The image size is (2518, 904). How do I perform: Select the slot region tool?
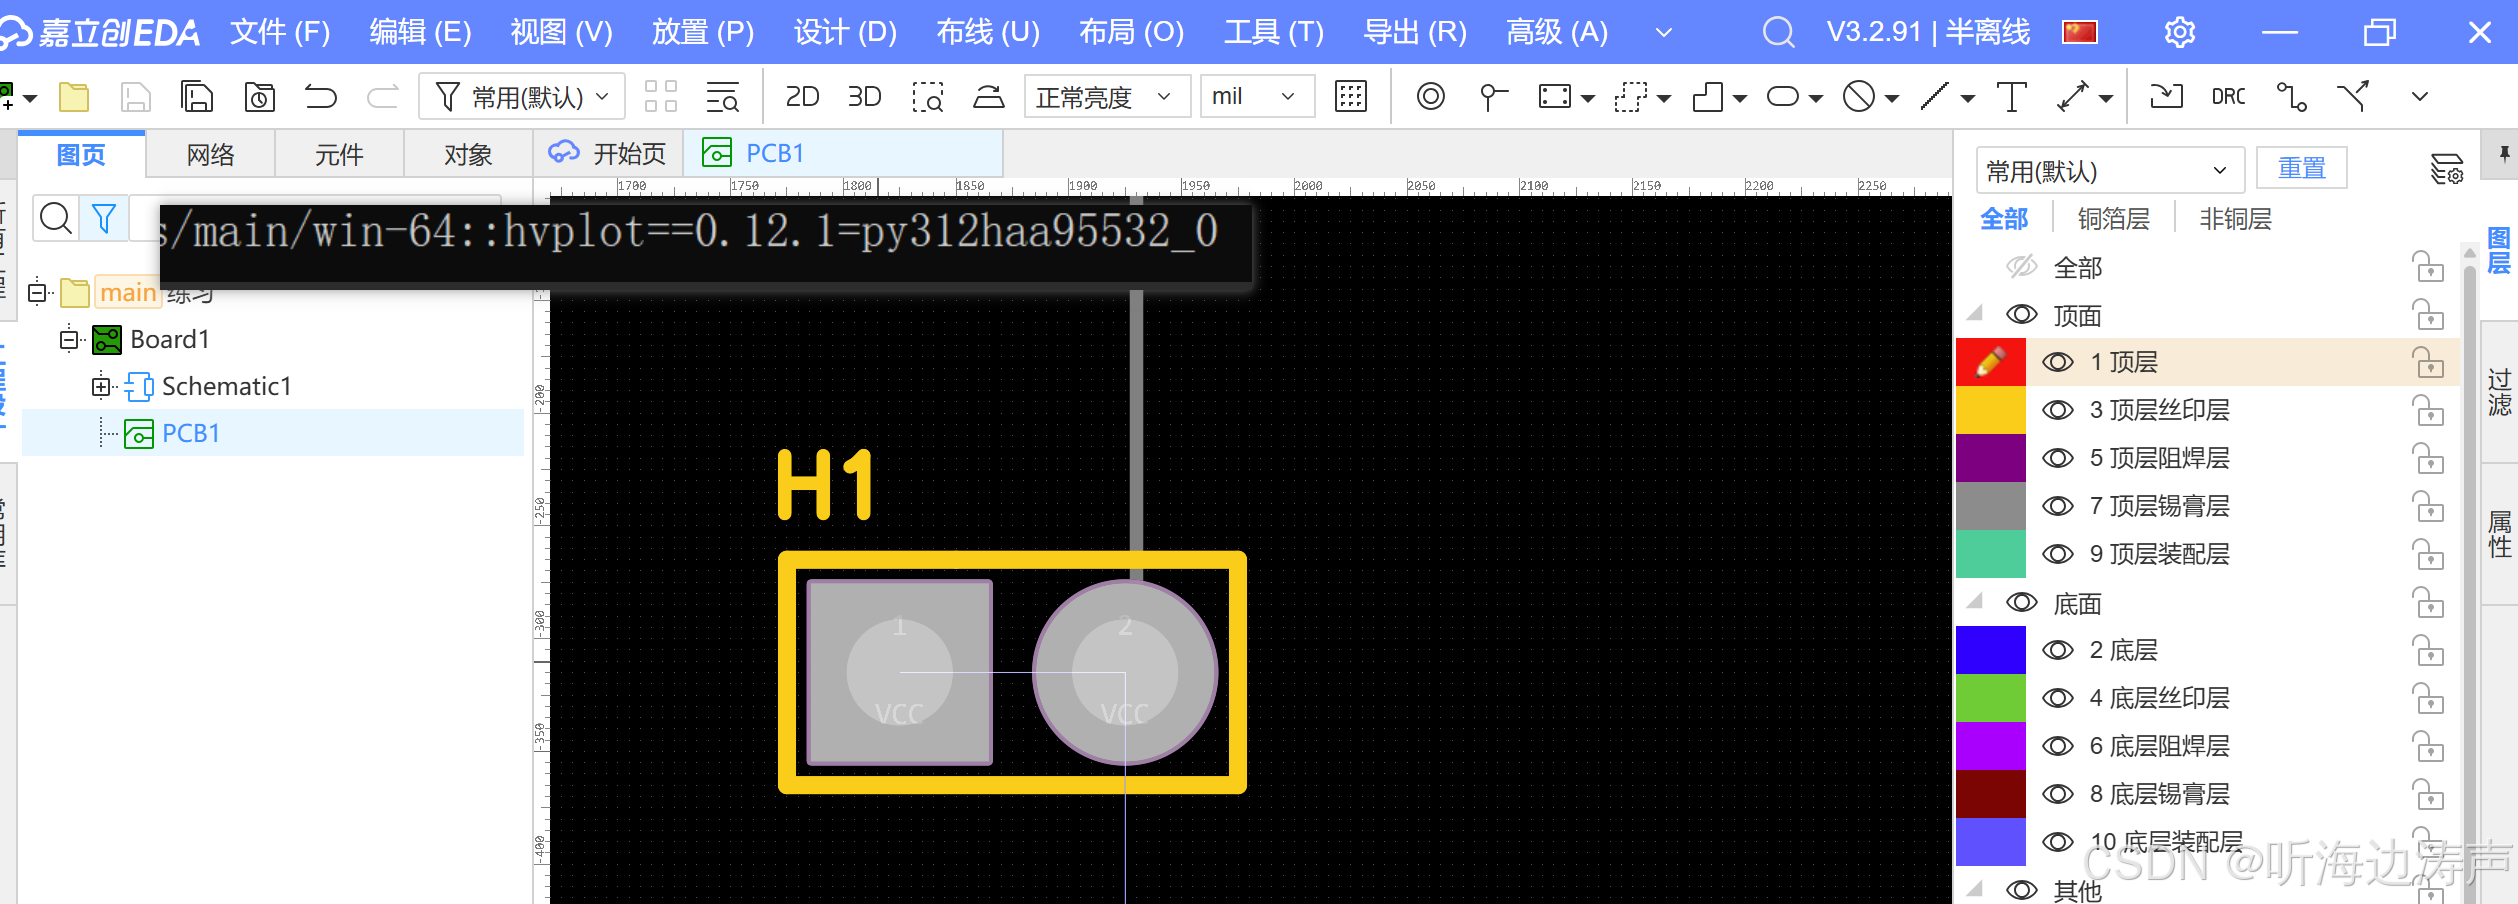1783,97
